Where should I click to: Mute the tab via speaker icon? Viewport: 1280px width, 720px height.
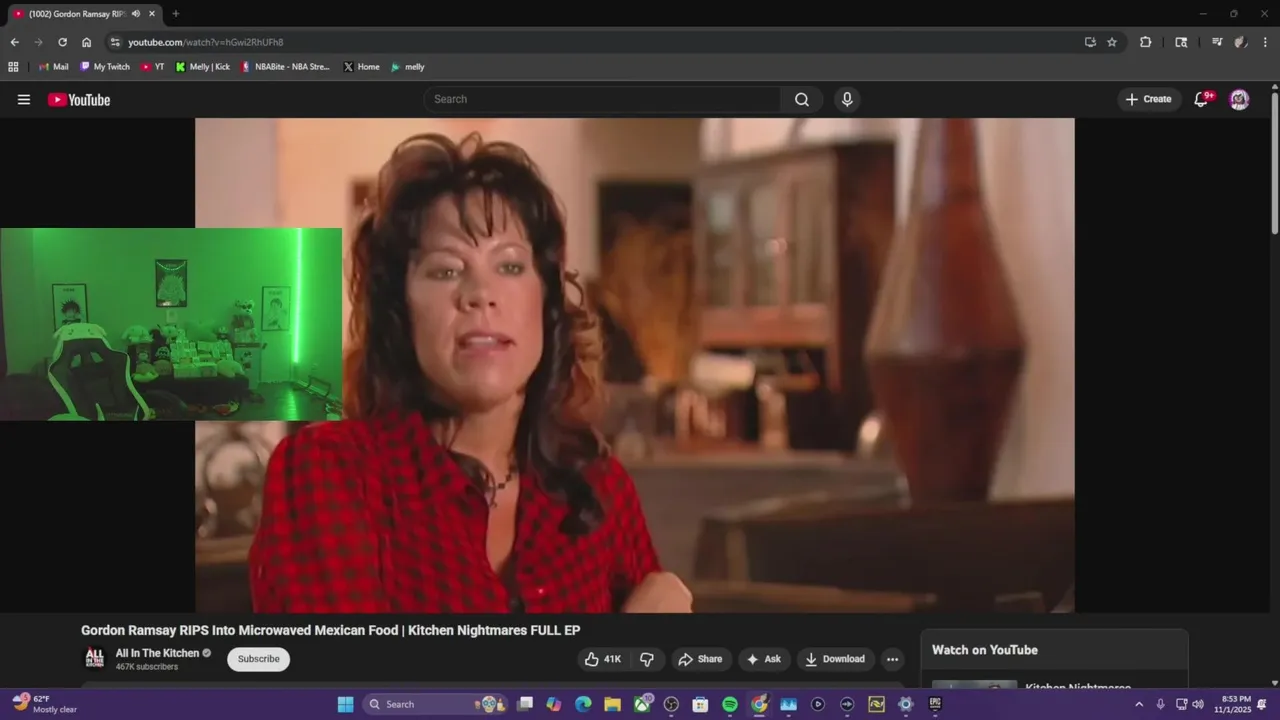tap(135, 14)
